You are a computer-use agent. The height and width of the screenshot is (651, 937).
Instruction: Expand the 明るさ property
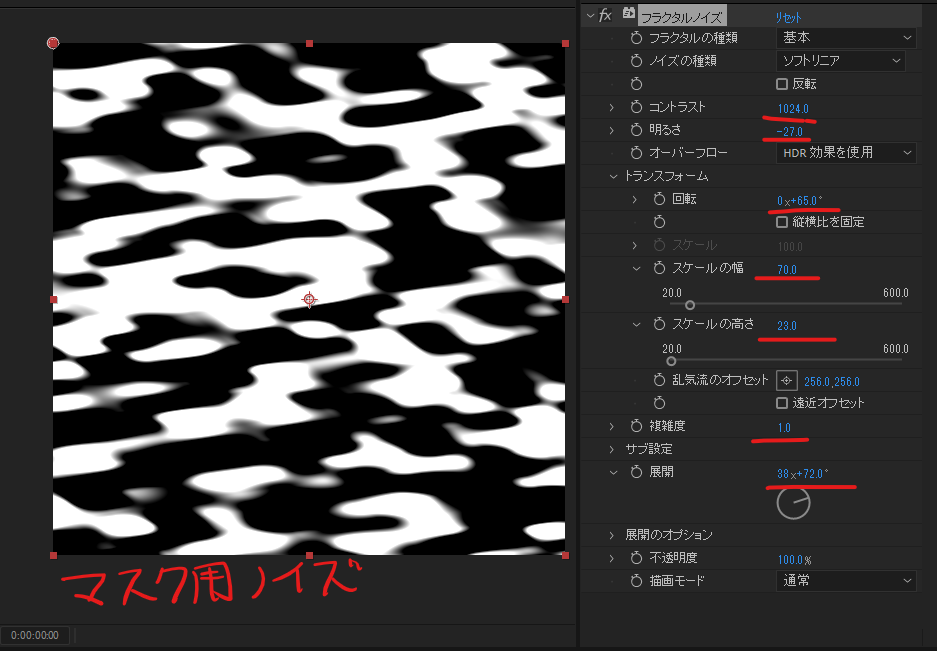pyautogui.click(x=611, y=130)
